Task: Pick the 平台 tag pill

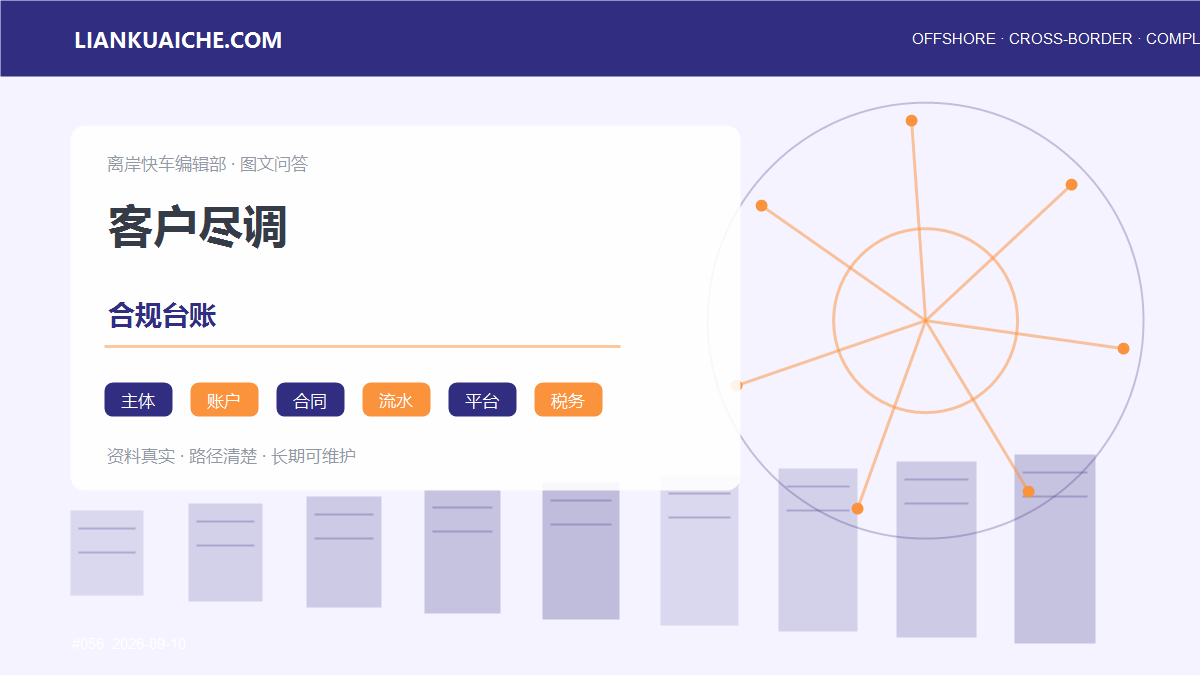Action: pos(482,400)
